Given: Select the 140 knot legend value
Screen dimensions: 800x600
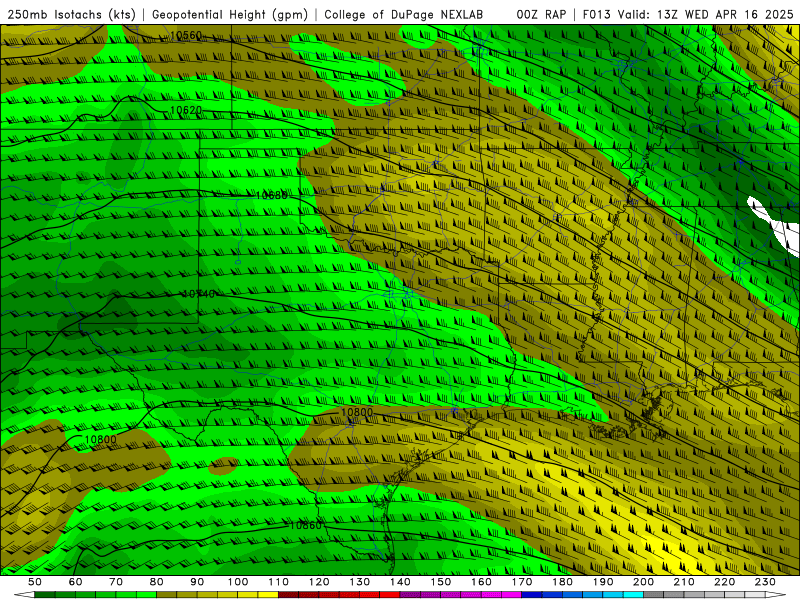Looking at the screenshot, I should click(401, 582).
